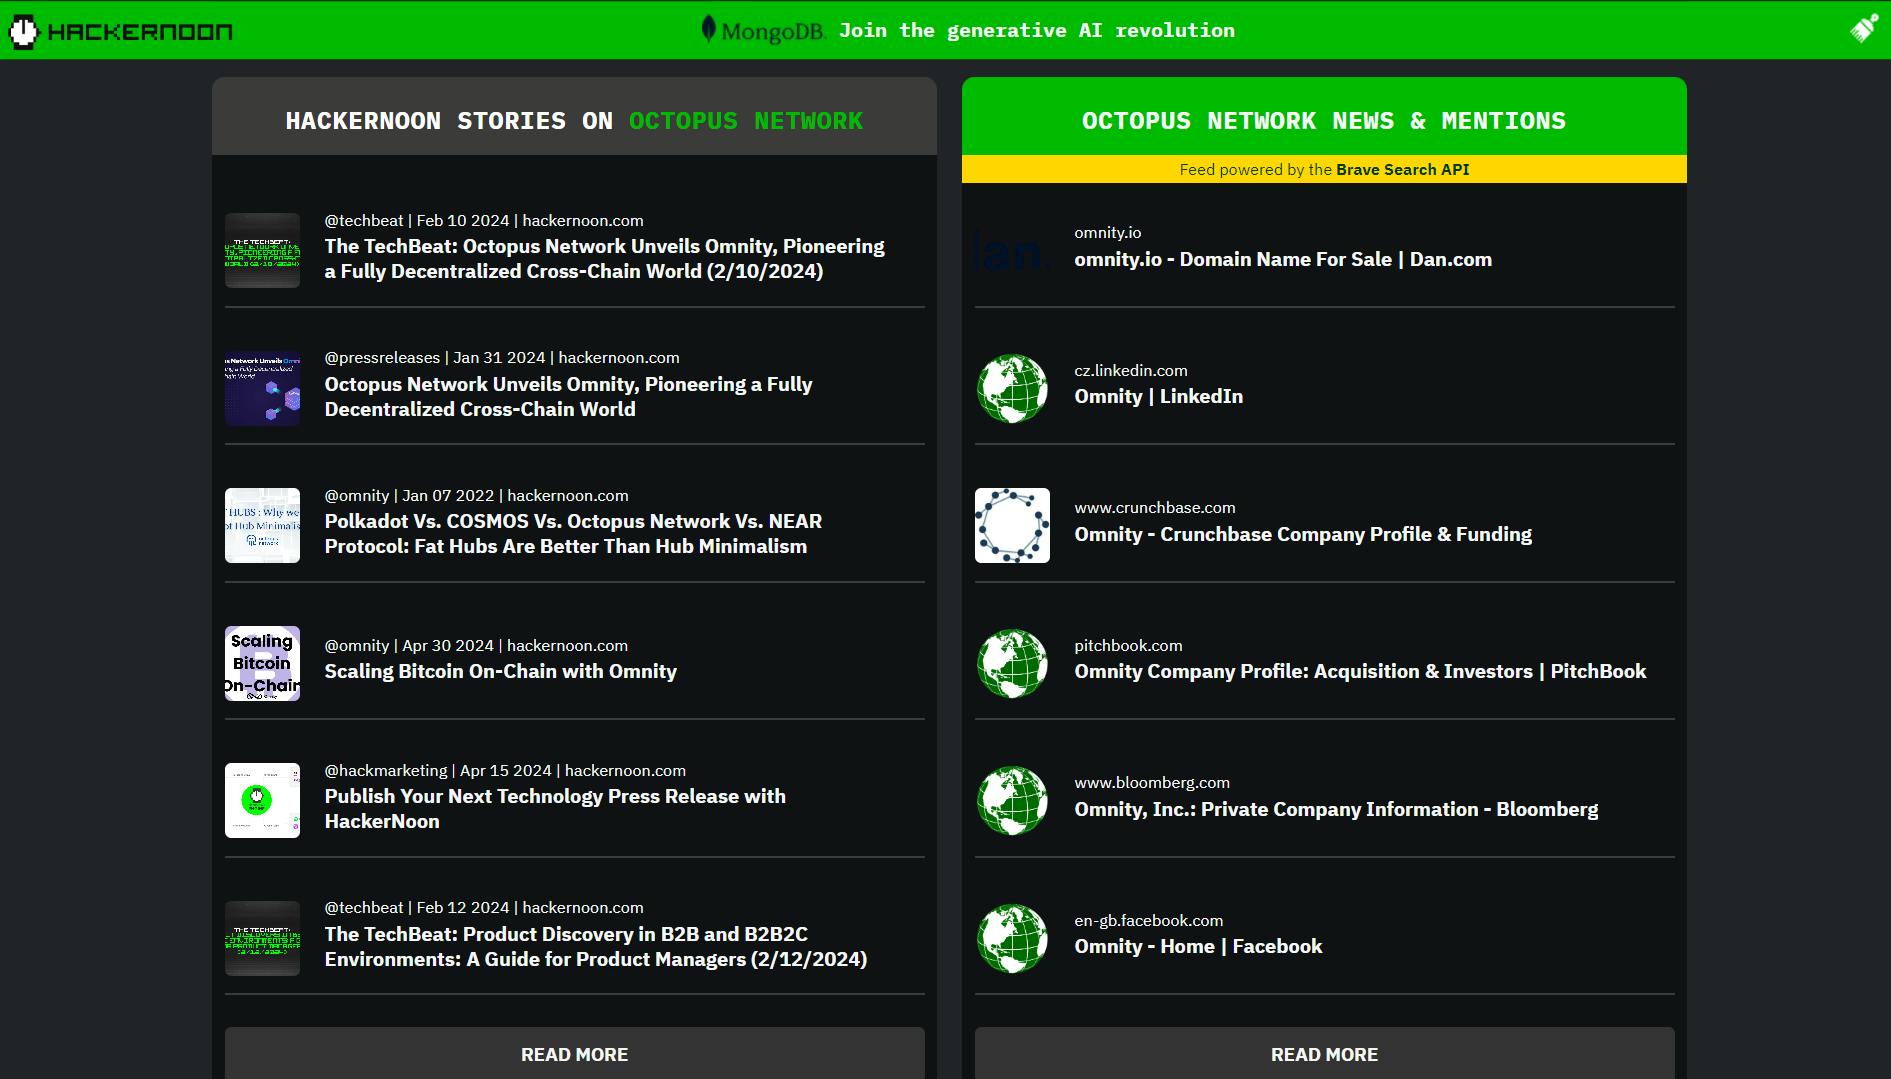Click the globe icon beside PitchBook result
This screenshot has height=1079, width=1891.
coord(1012,664)
